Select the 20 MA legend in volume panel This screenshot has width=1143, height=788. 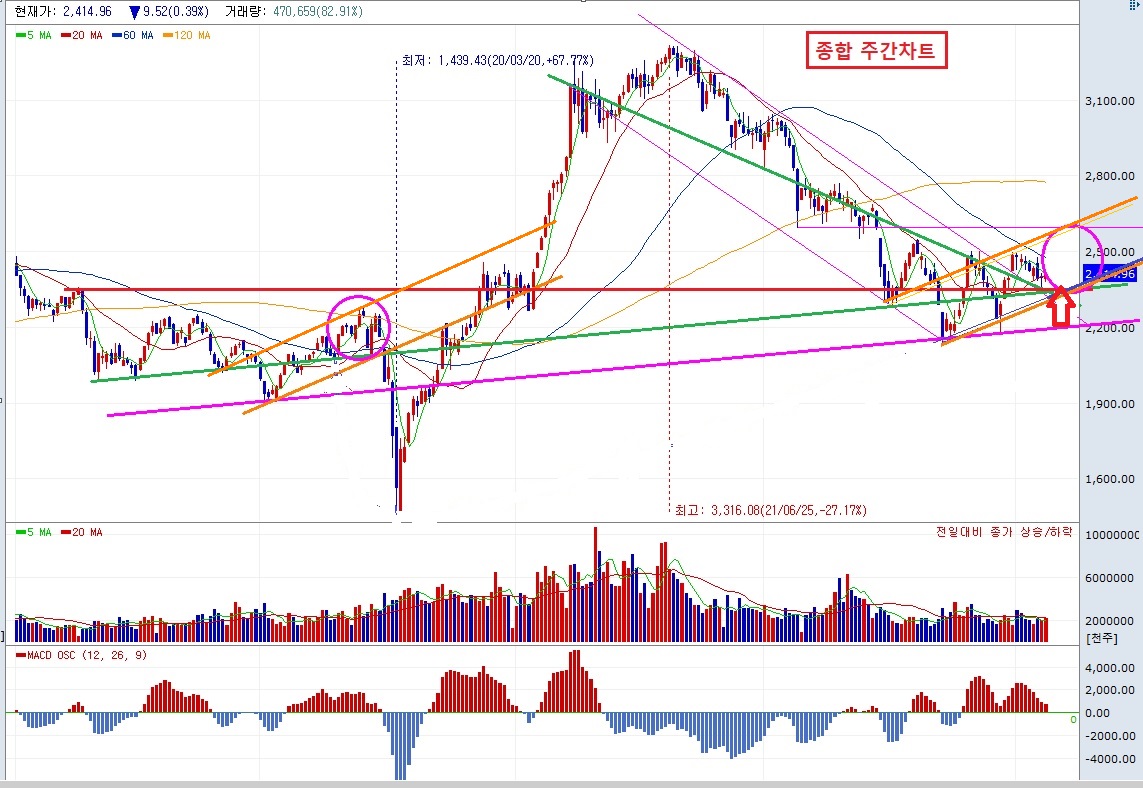(x=82, y=532)
